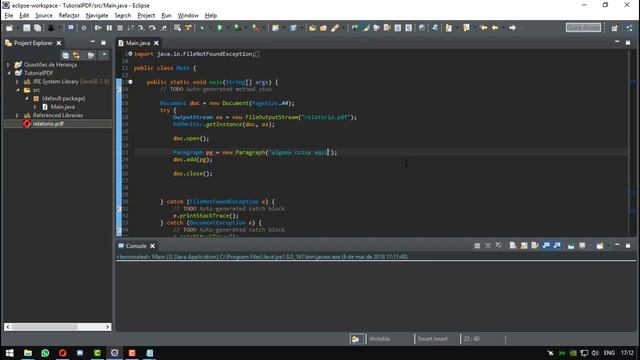Click the Quick Access search field
Image resolution: width=640 pixels, height=360 pixels.
(583, 28)
